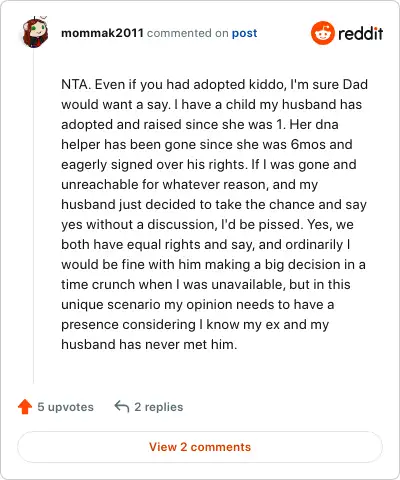
Task: Click the line starting "eagerly signed over"
Action: (209, 165)
